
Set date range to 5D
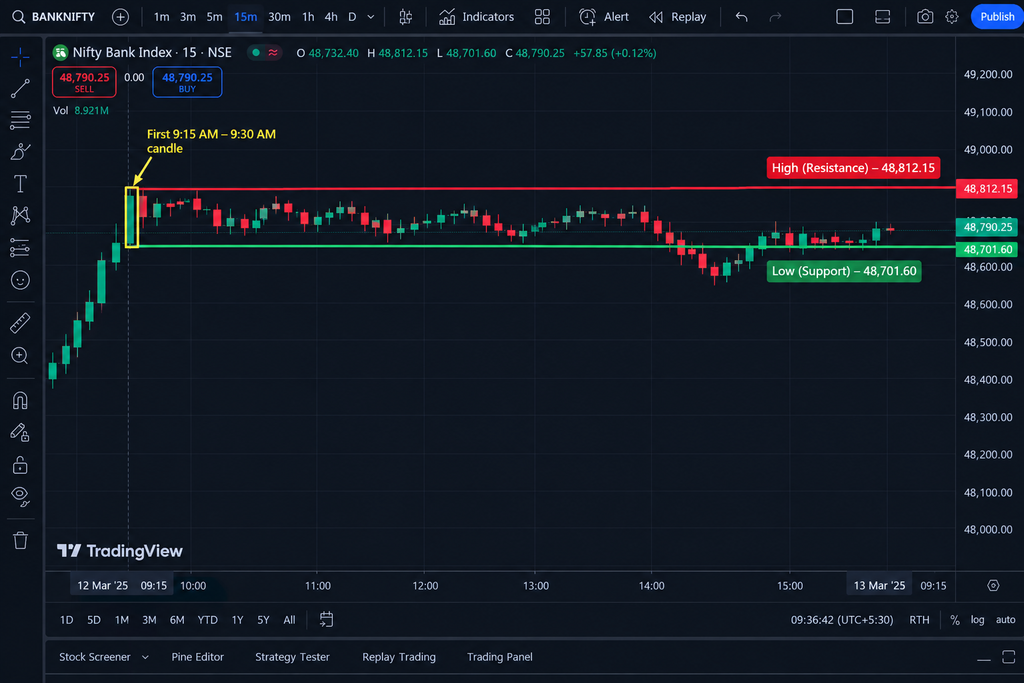[94, 620]
